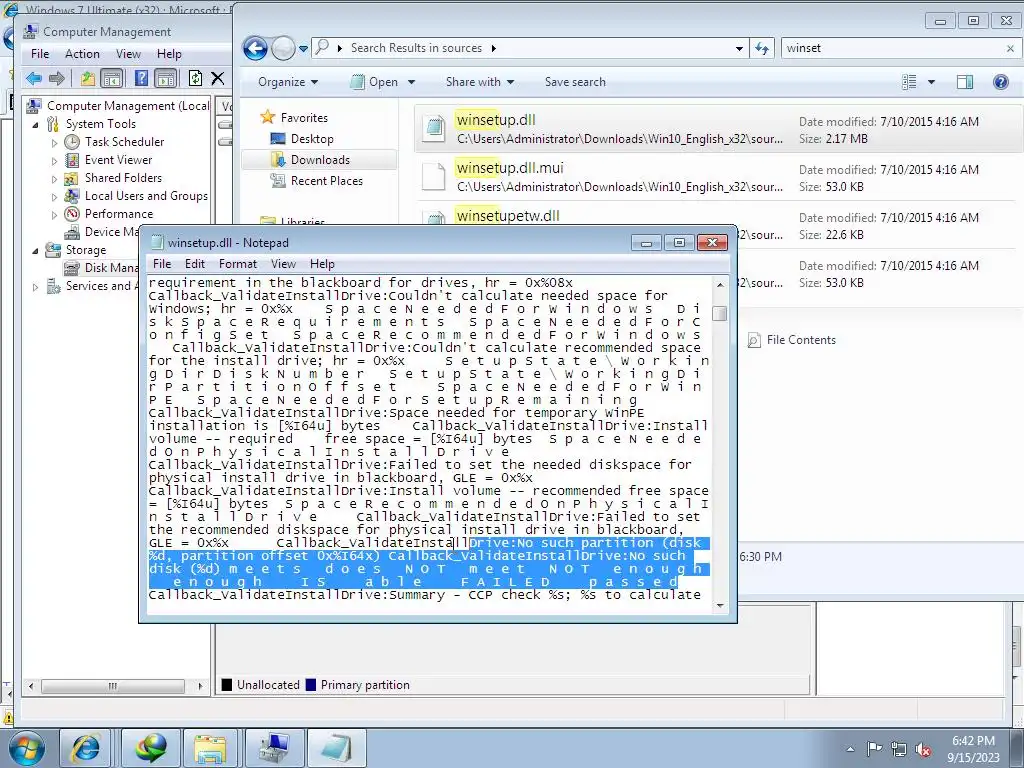The image size is (1024, 768).
Task: Click Explorer's blue Back arrow button
Action: (255, 48)
